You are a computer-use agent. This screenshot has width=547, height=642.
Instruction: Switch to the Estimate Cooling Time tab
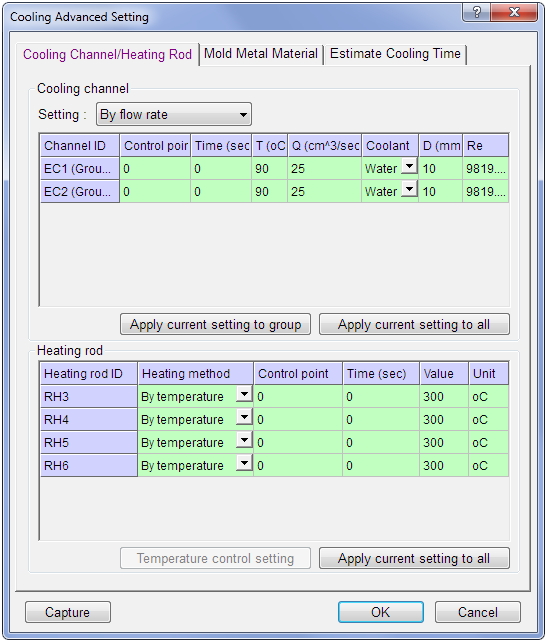(x=395, y=54)
